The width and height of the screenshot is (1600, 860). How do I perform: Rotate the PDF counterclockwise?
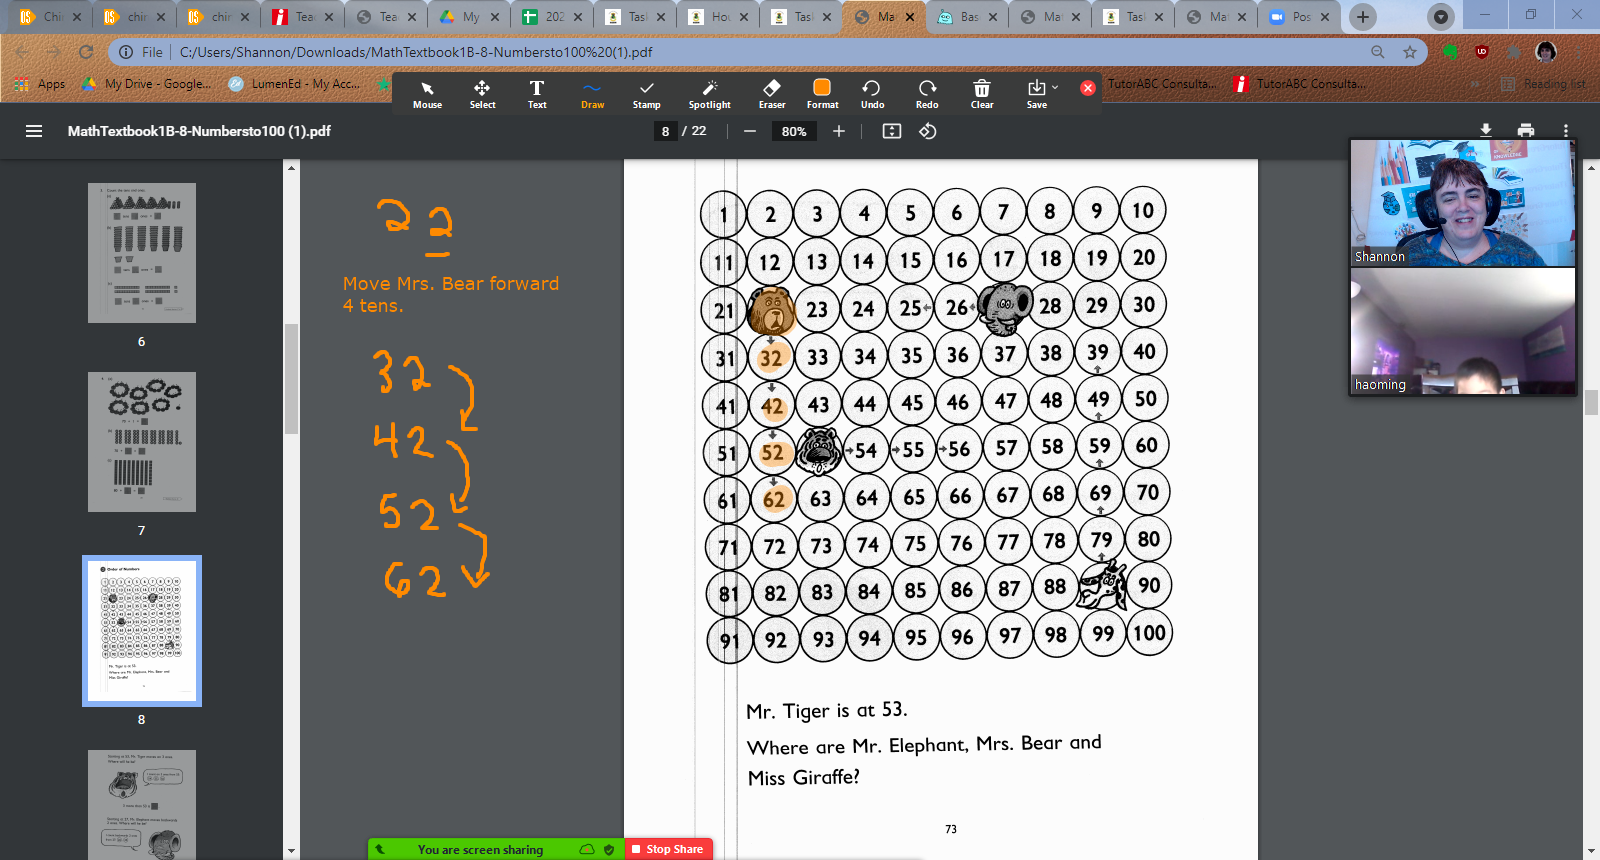928,131
